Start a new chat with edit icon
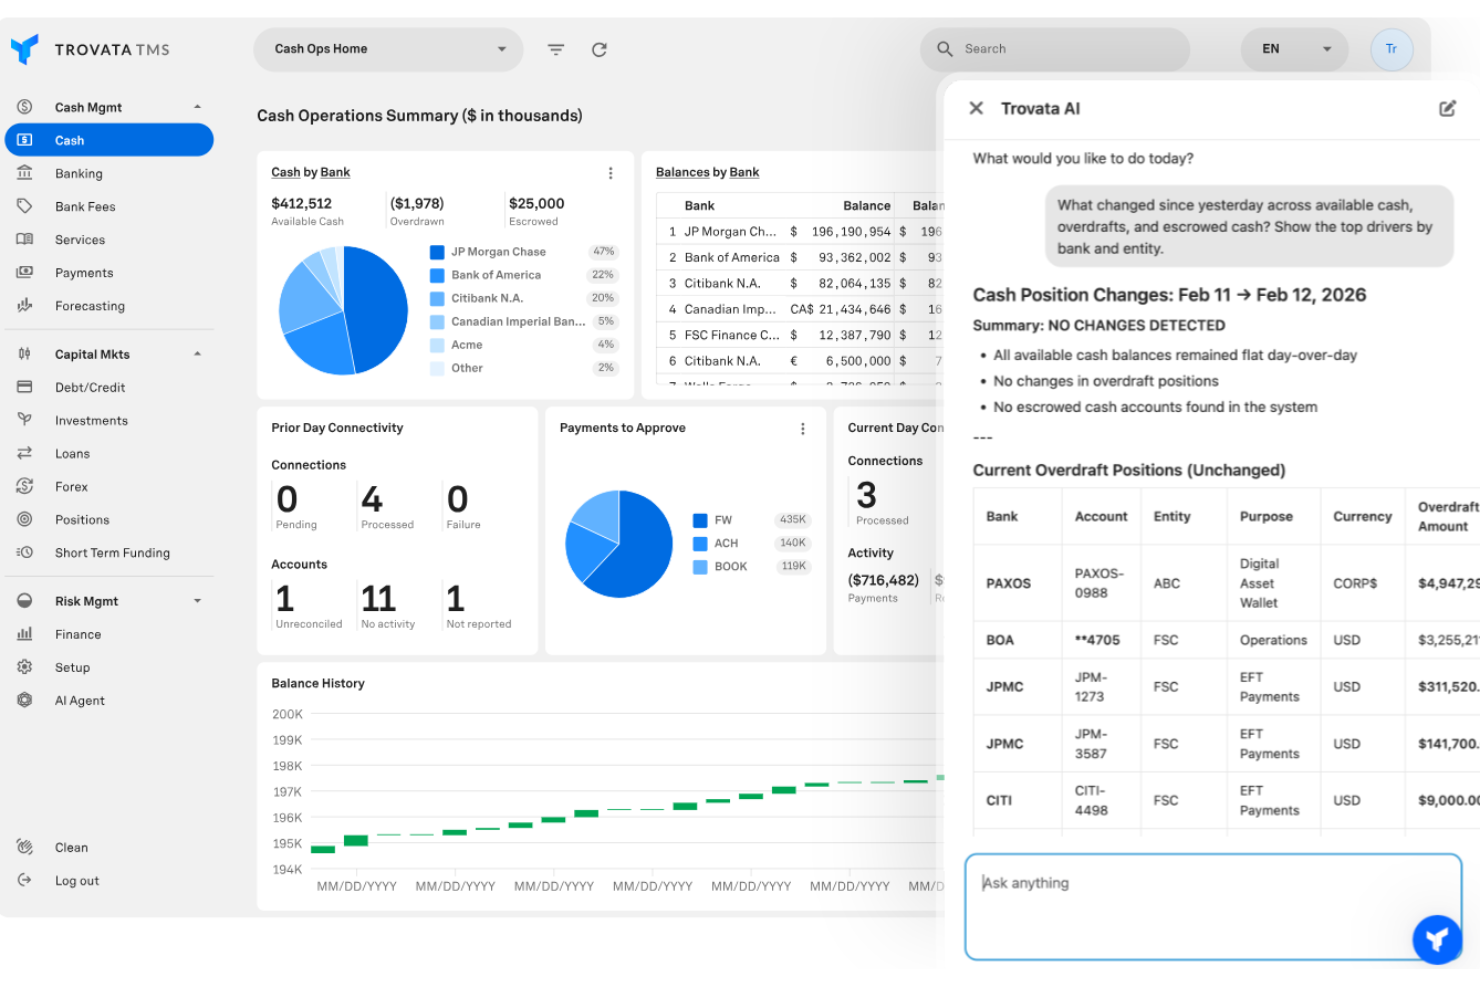Image resolution: width=1480 pixels, height=987 pixels. point(1447,108)
